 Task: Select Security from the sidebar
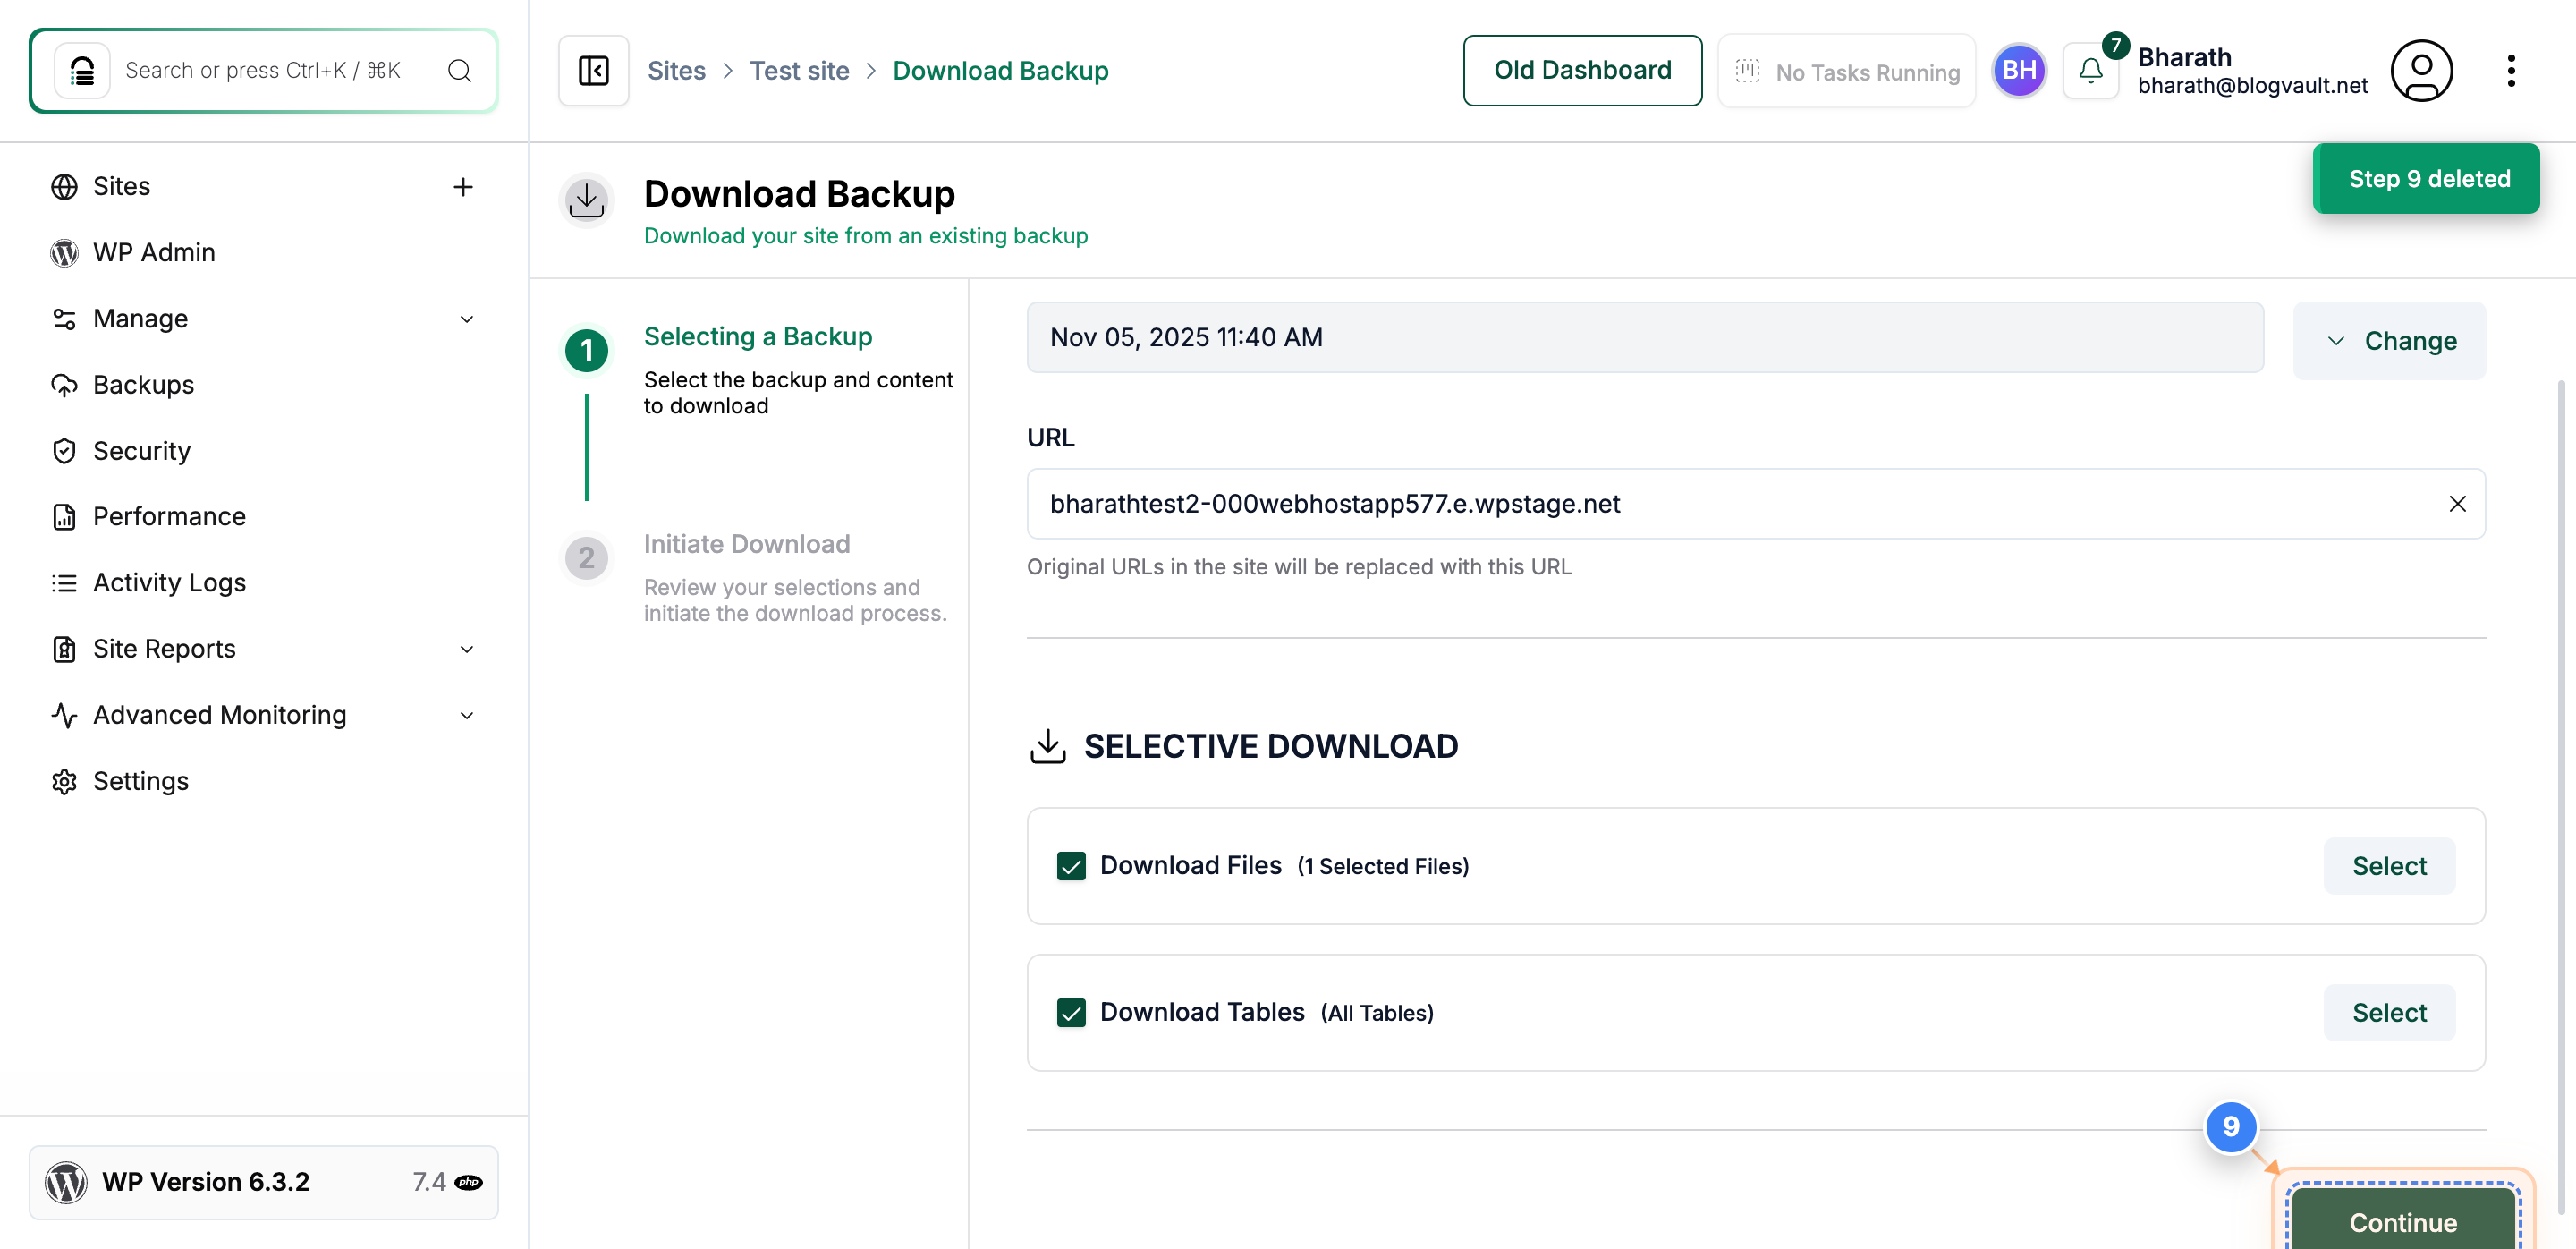(141, 450)
